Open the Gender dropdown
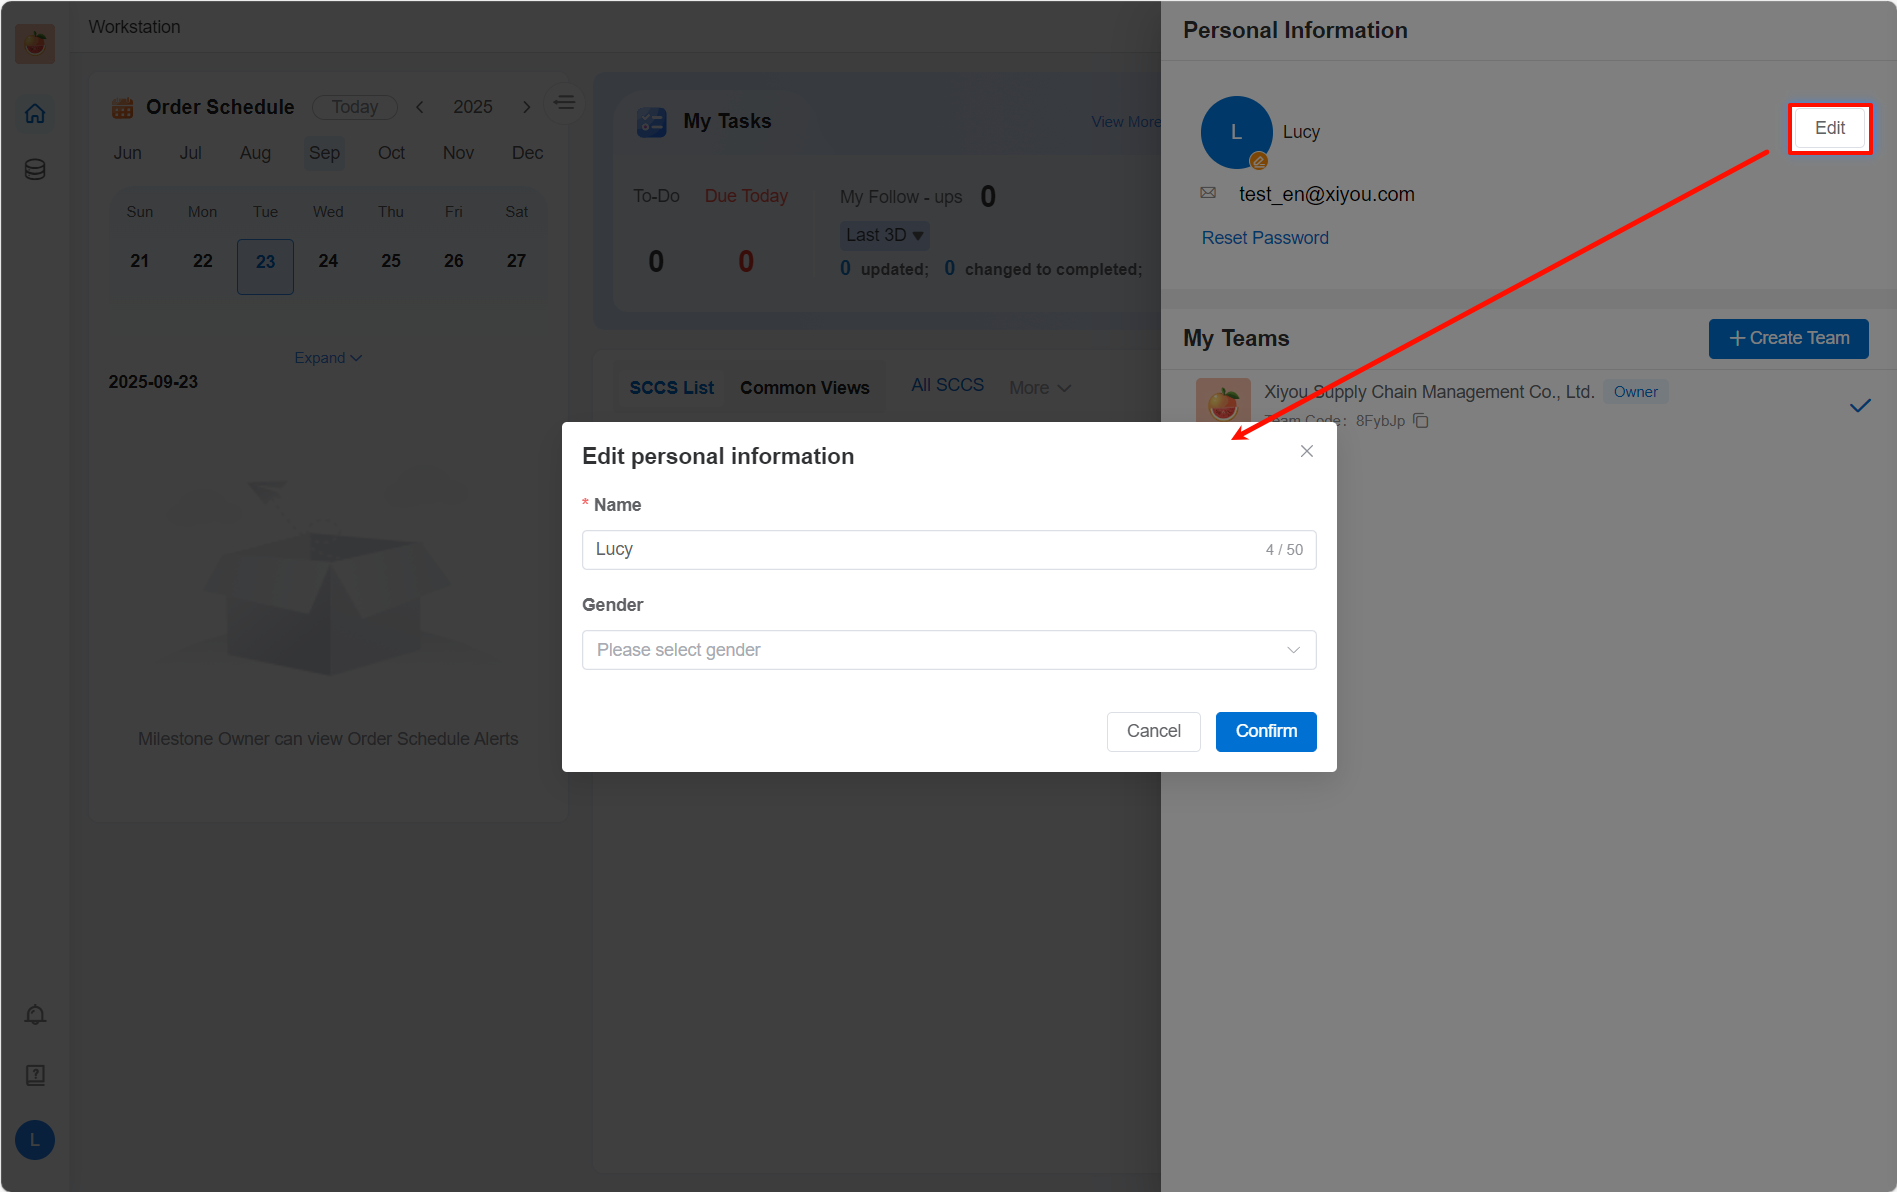Screen dimensions: 1897x1192 tap(948, 650)
